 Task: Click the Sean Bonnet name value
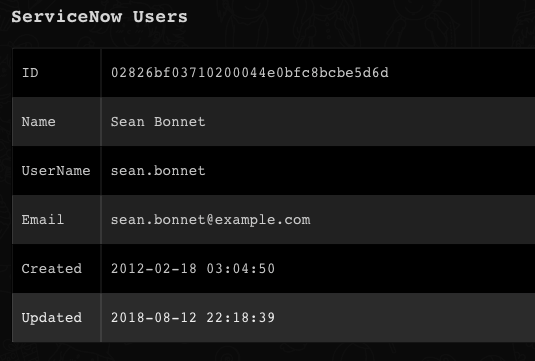click(158, 121)
